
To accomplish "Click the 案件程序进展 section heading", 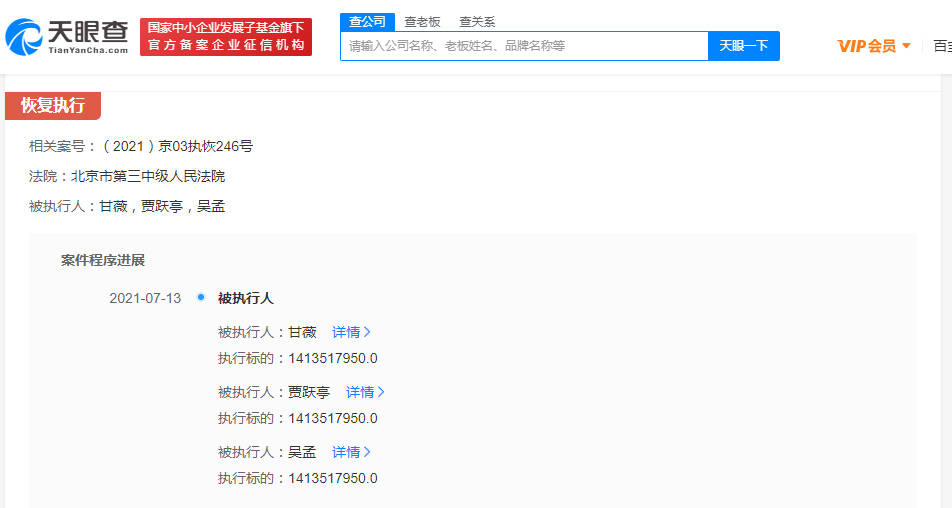I will (x=103, y=260).
